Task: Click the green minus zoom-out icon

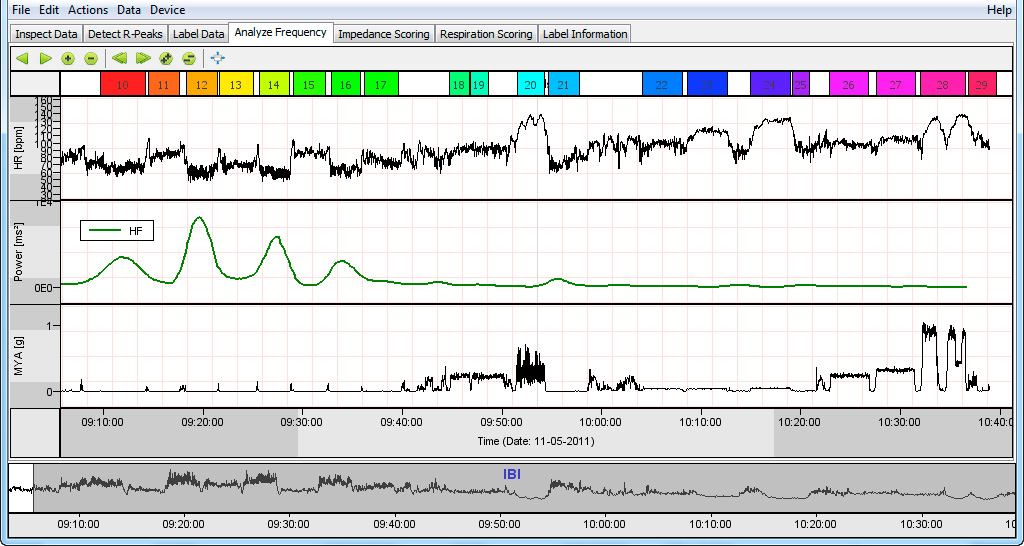Action: (x=91, y=59)
